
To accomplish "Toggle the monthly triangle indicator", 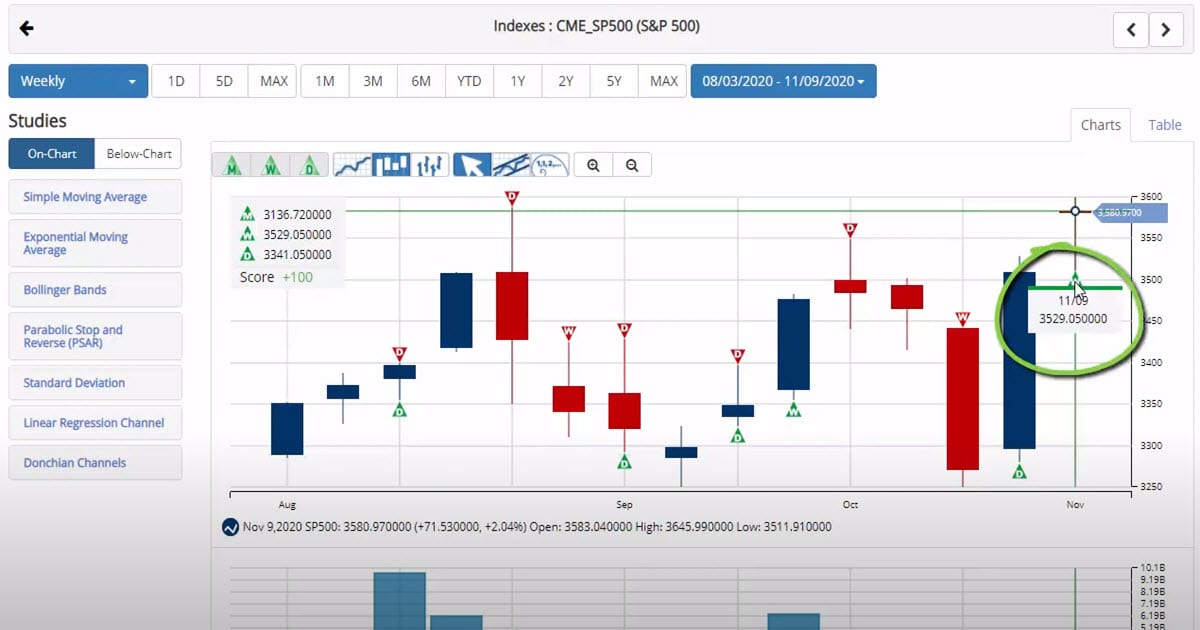I will 233,166.
